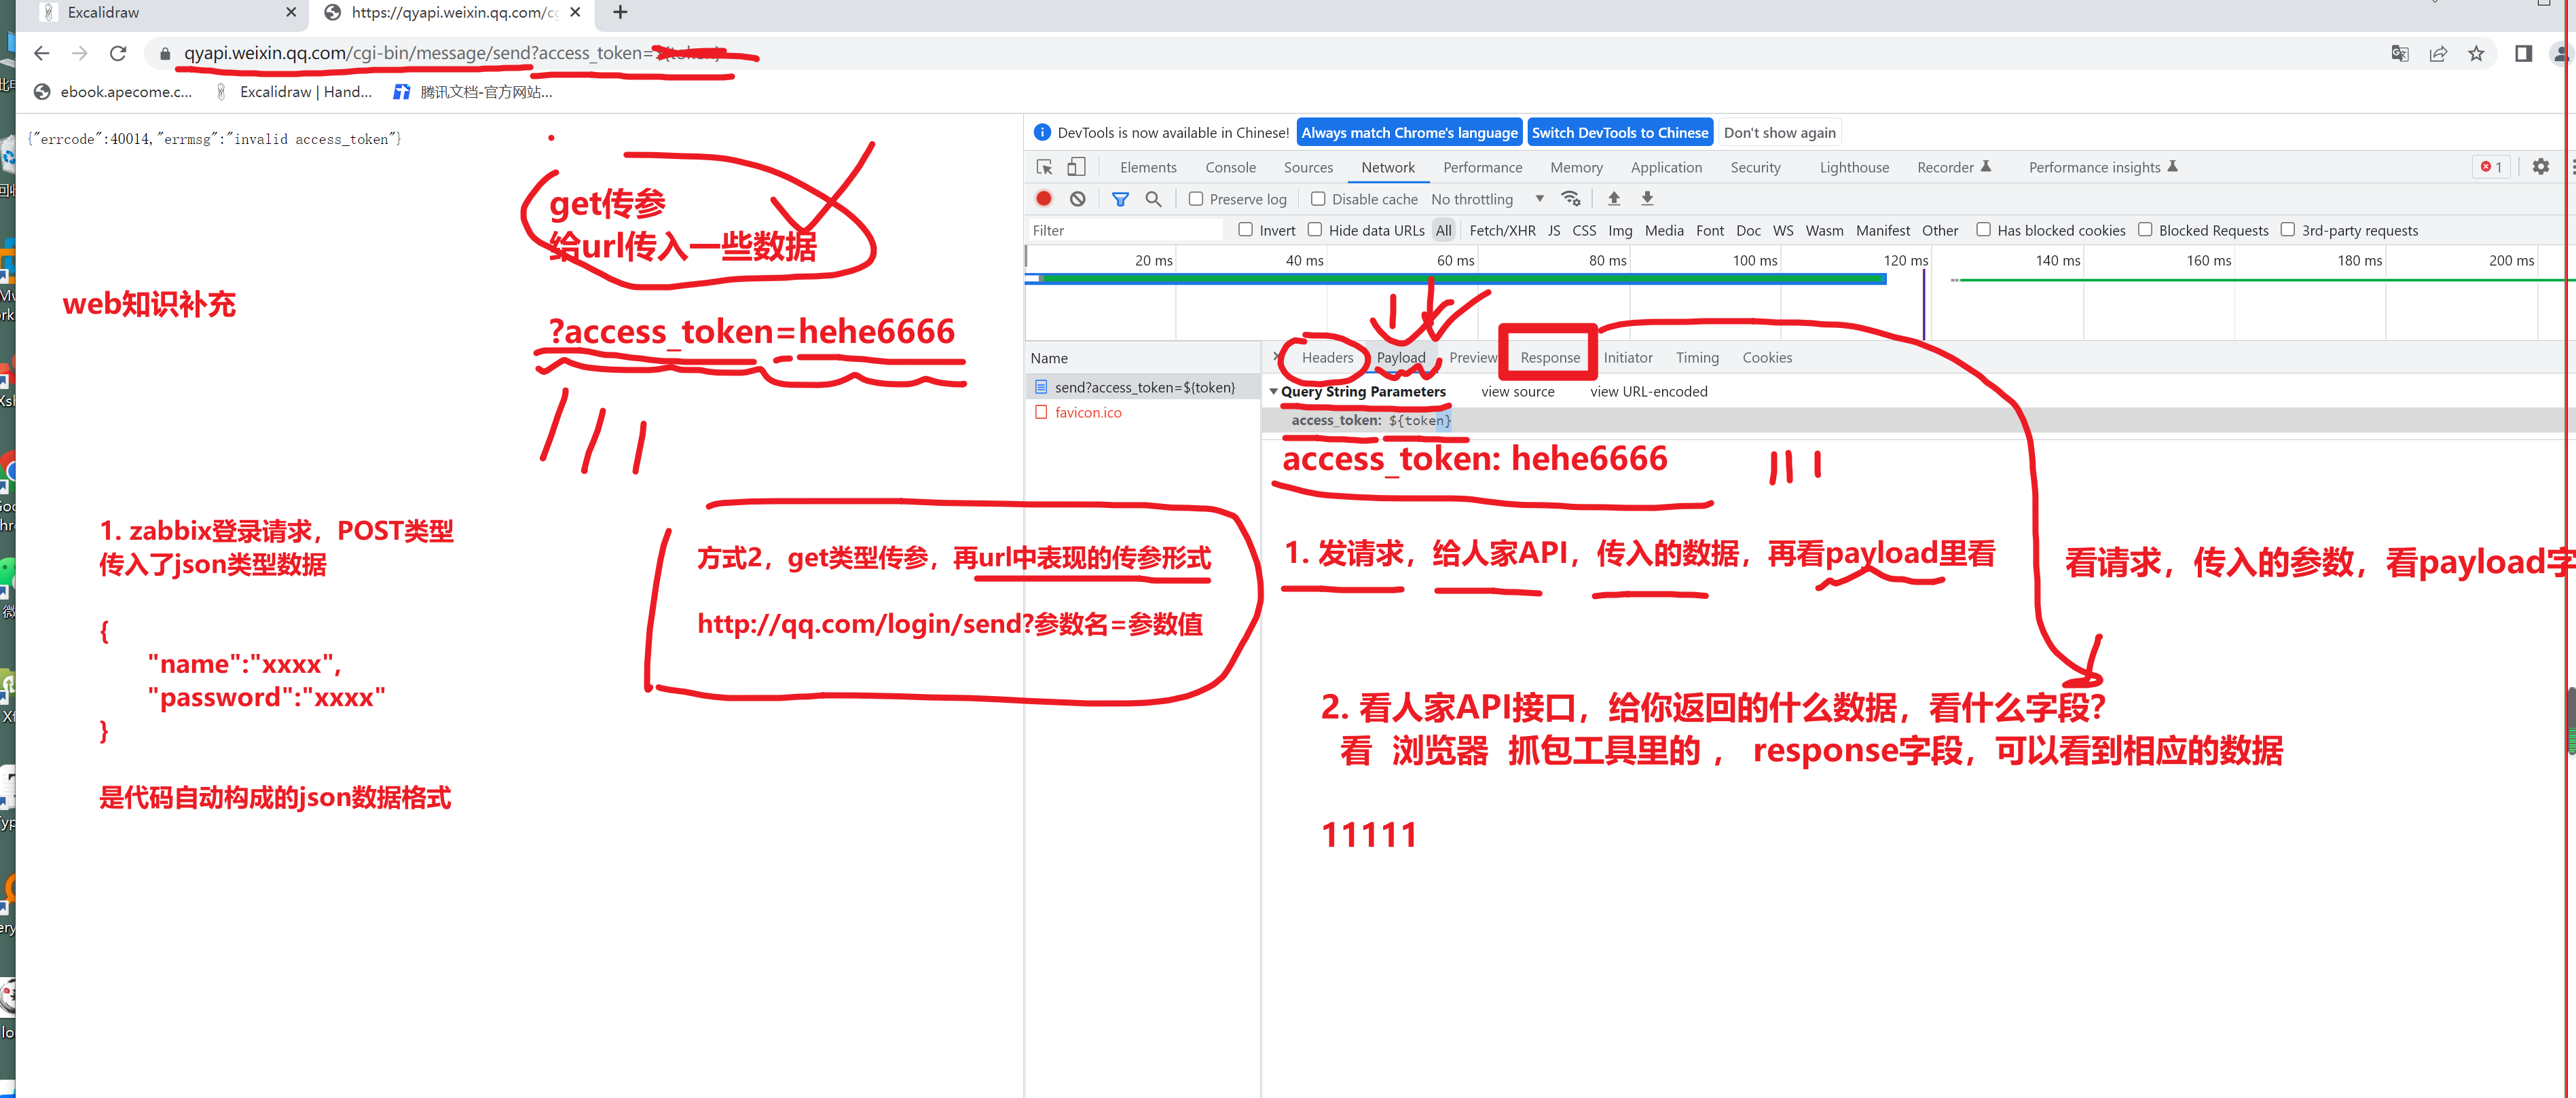Tick the Hide data URLs checkbox
The image size is (2576, 1098).
click(x=1315, y=230)
